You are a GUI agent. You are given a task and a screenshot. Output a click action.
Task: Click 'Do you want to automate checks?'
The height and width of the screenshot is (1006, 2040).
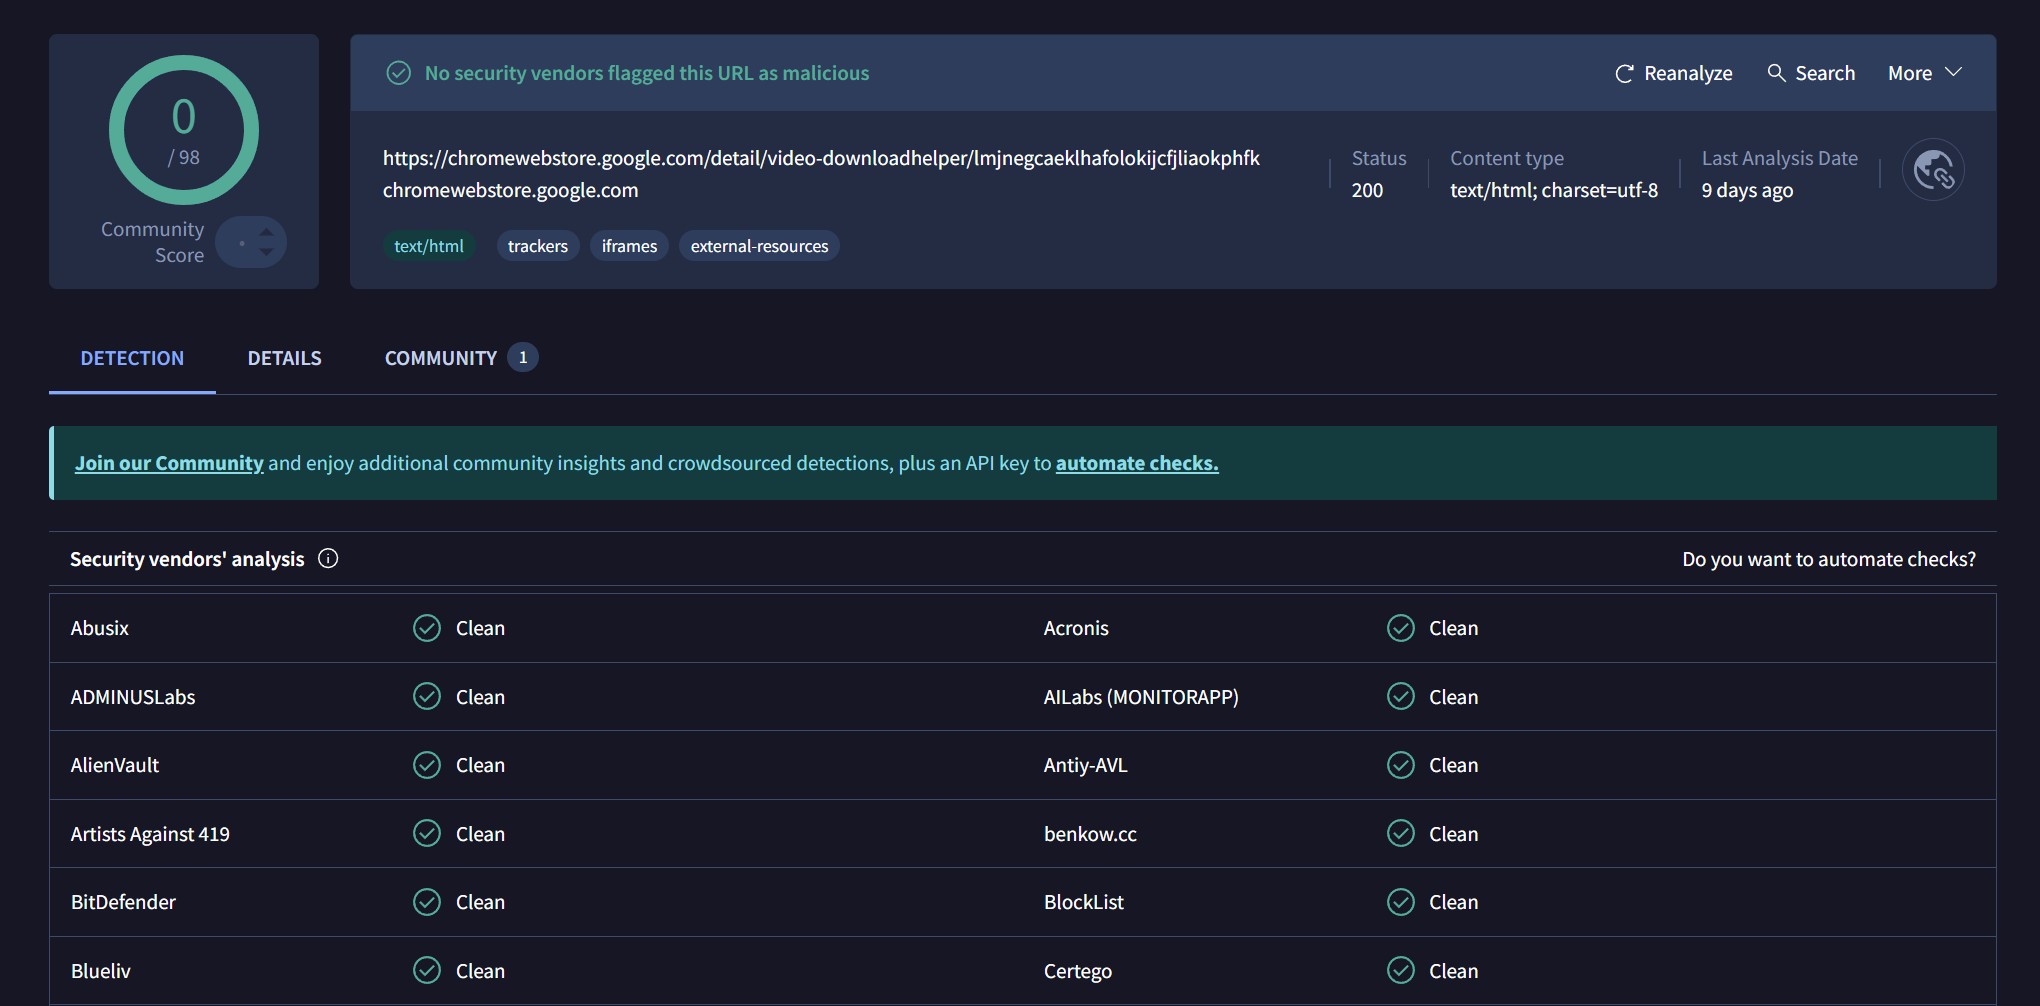(x=1828, y=559)
